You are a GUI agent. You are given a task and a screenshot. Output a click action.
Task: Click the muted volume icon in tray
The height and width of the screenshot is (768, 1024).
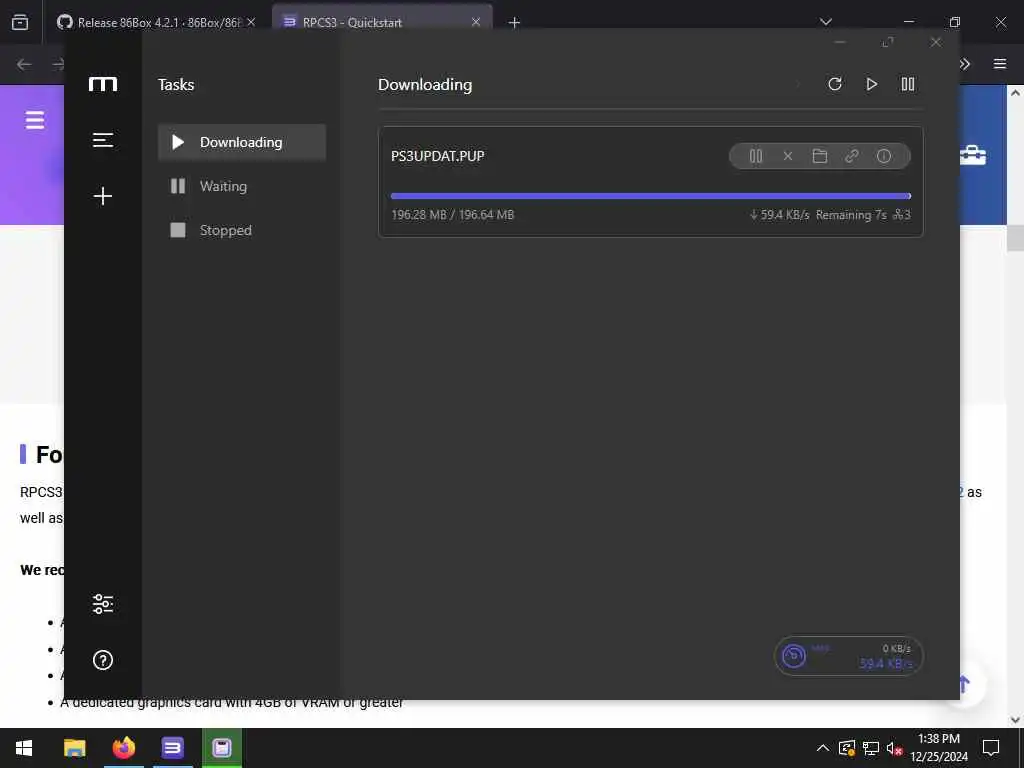[894, 748]
